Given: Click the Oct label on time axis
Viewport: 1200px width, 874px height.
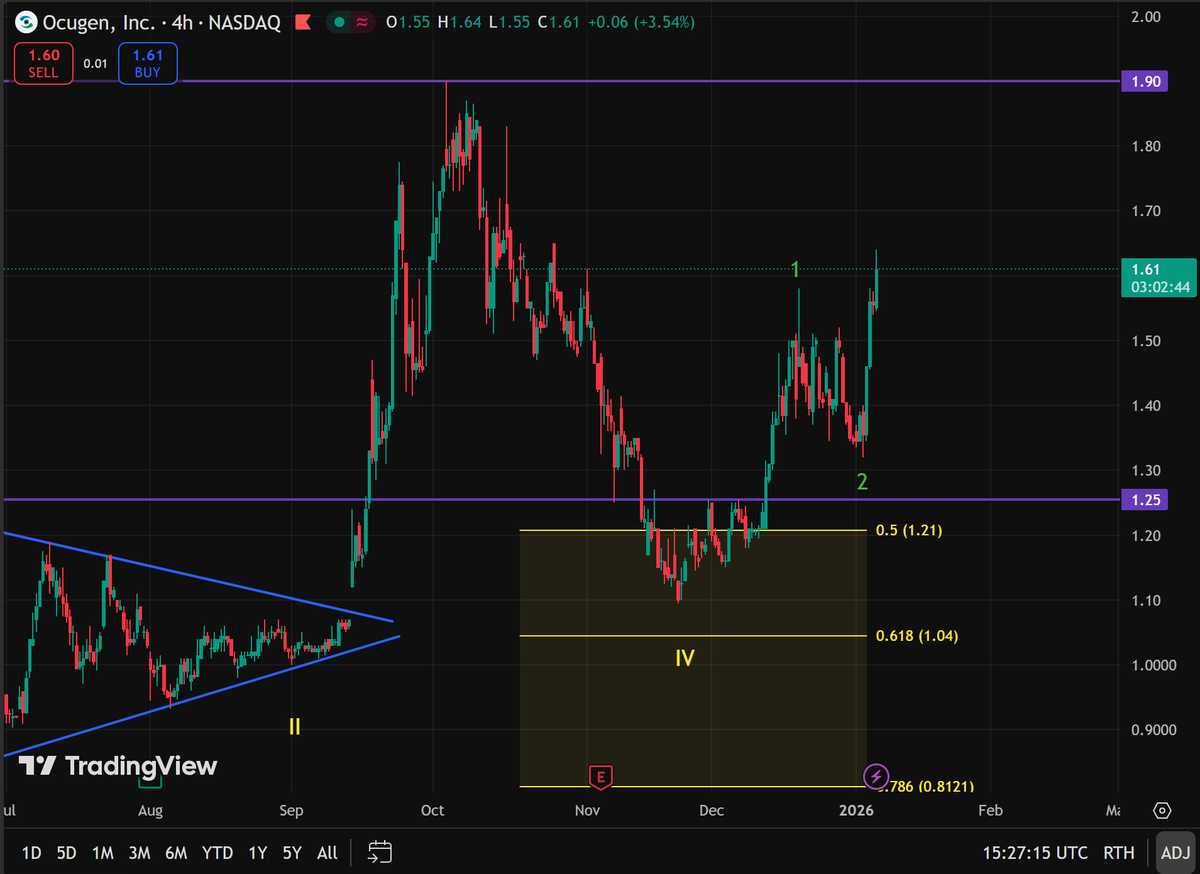Looking at the screenshot, I should (x=433, y=810).
